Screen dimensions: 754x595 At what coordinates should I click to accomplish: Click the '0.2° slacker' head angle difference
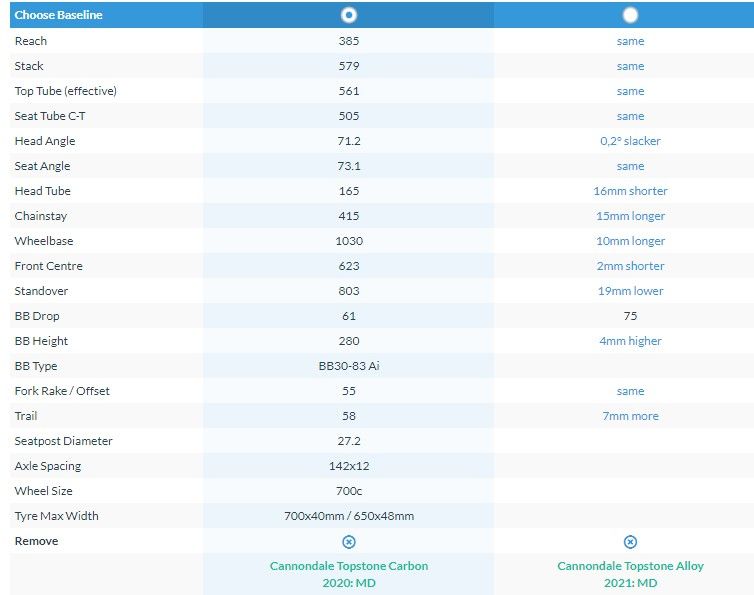630,141
